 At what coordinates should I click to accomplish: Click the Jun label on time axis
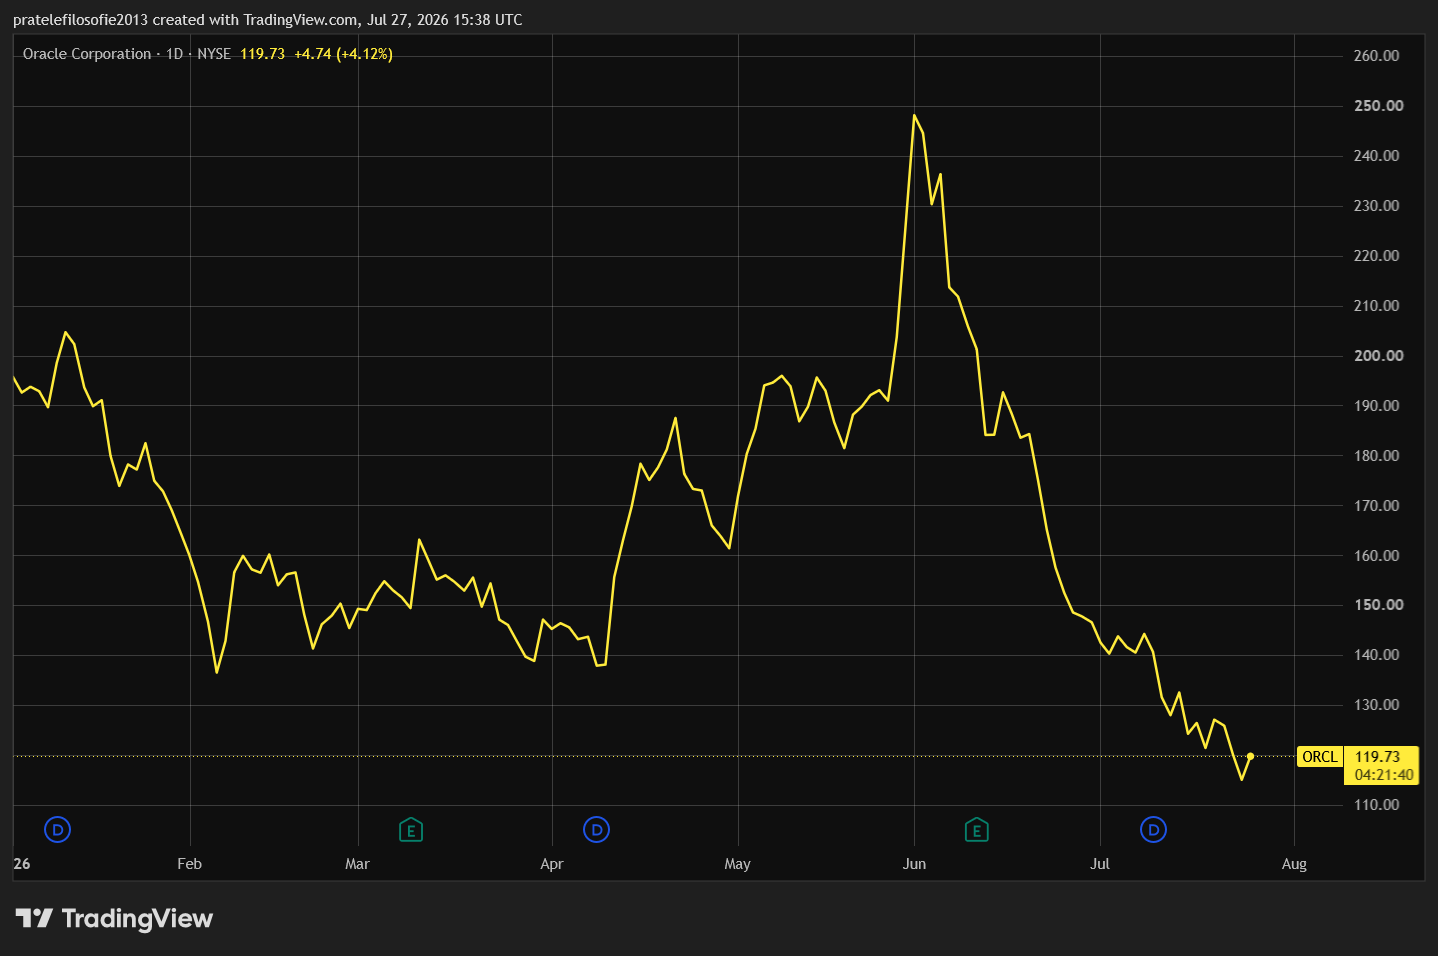914,864
